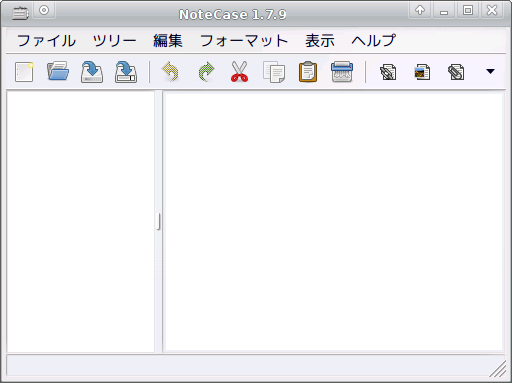Cut selection using the red scissors icon
The image size is (512, 383).
point(239,71)
